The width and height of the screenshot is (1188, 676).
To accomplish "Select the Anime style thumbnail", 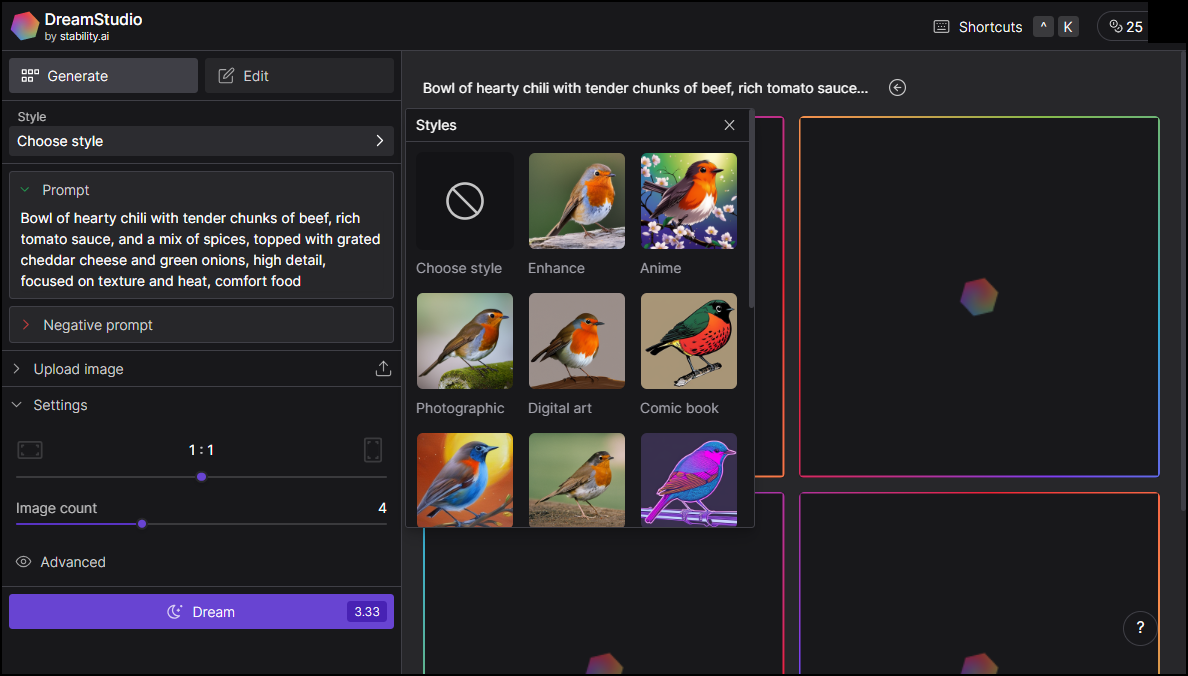I will (688, 201).
